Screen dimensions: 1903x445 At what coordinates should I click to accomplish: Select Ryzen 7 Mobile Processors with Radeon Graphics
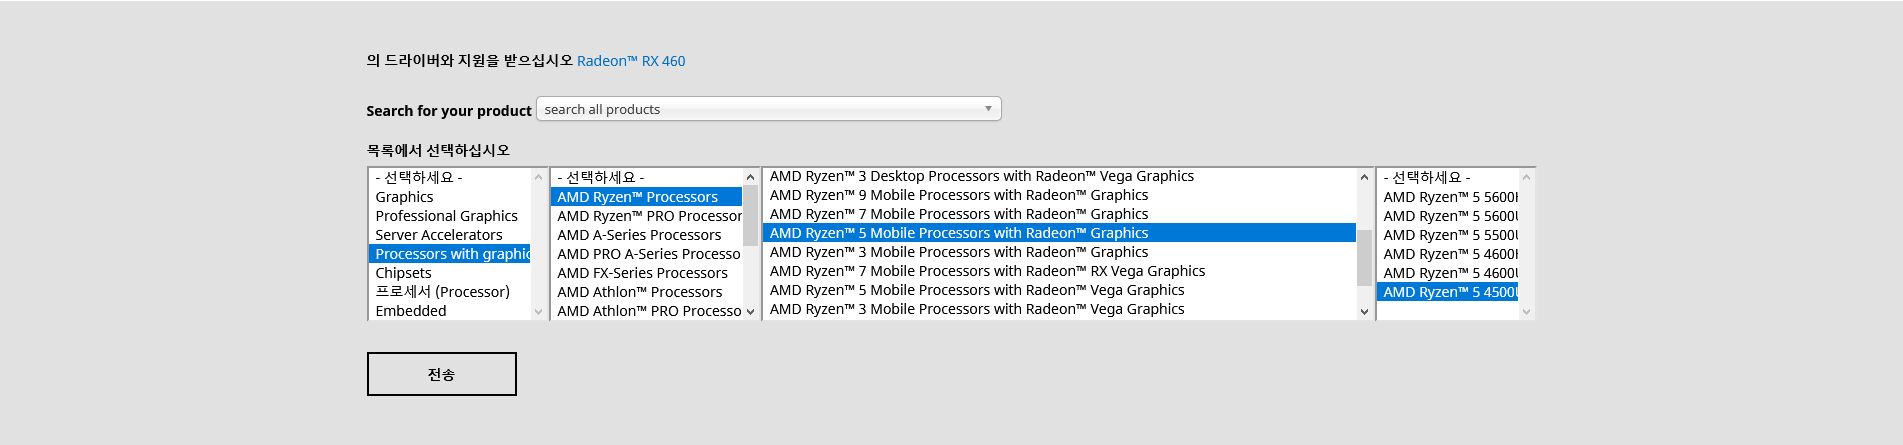click(x=1059, y=214)
